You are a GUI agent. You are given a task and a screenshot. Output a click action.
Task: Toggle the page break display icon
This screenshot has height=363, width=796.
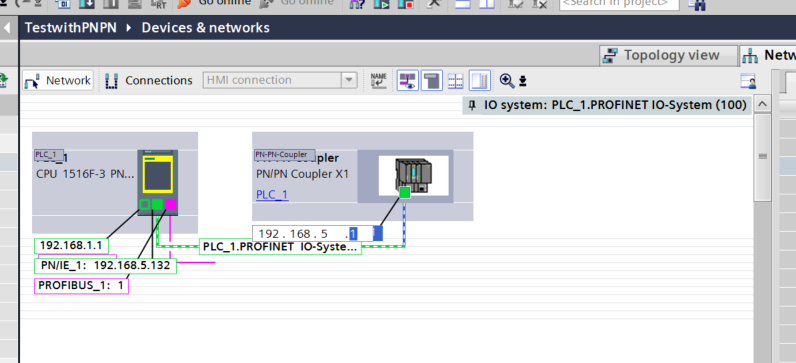point(455,81)
